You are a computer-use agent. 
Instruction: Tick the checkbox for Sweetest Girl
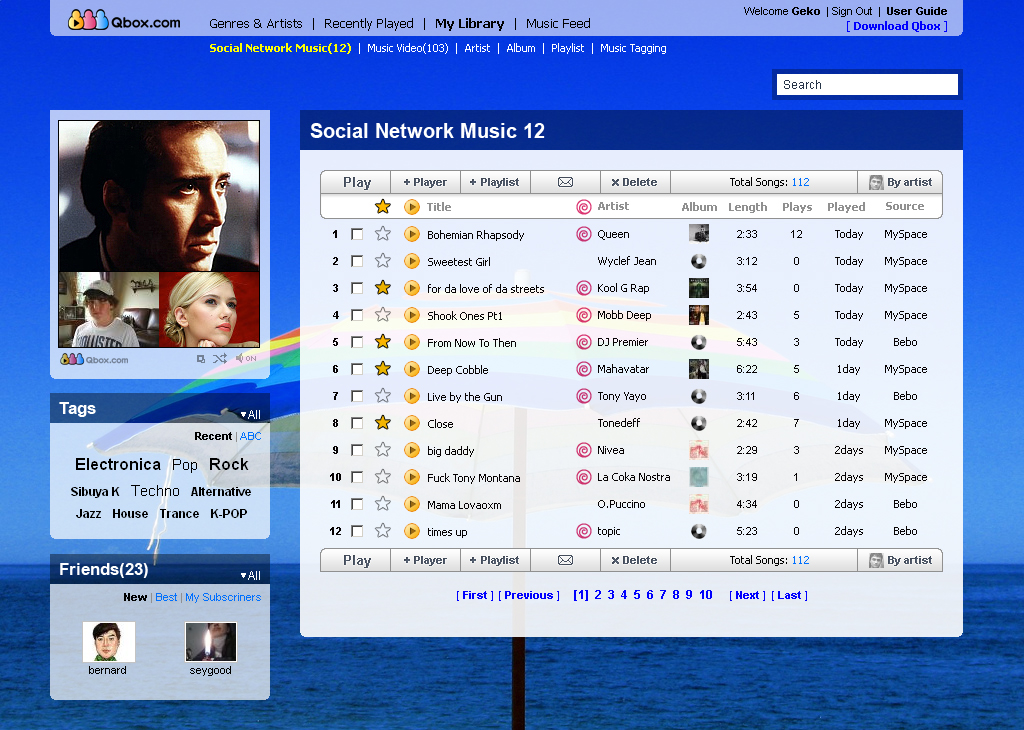tap(357, 261)
